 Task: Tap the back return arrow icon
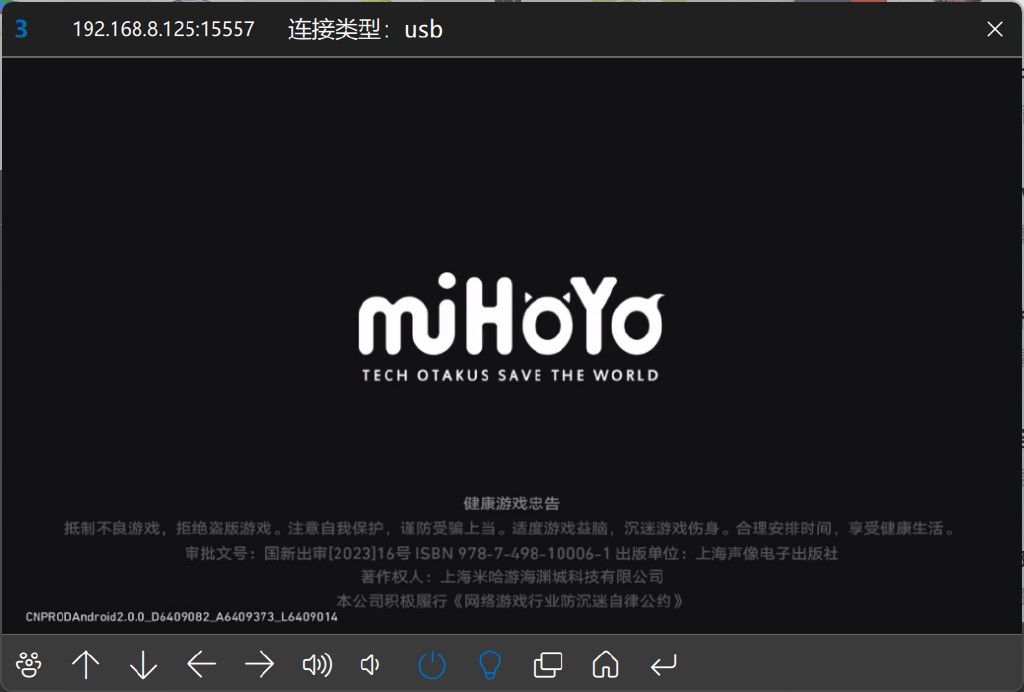click(x=663, y=664)
